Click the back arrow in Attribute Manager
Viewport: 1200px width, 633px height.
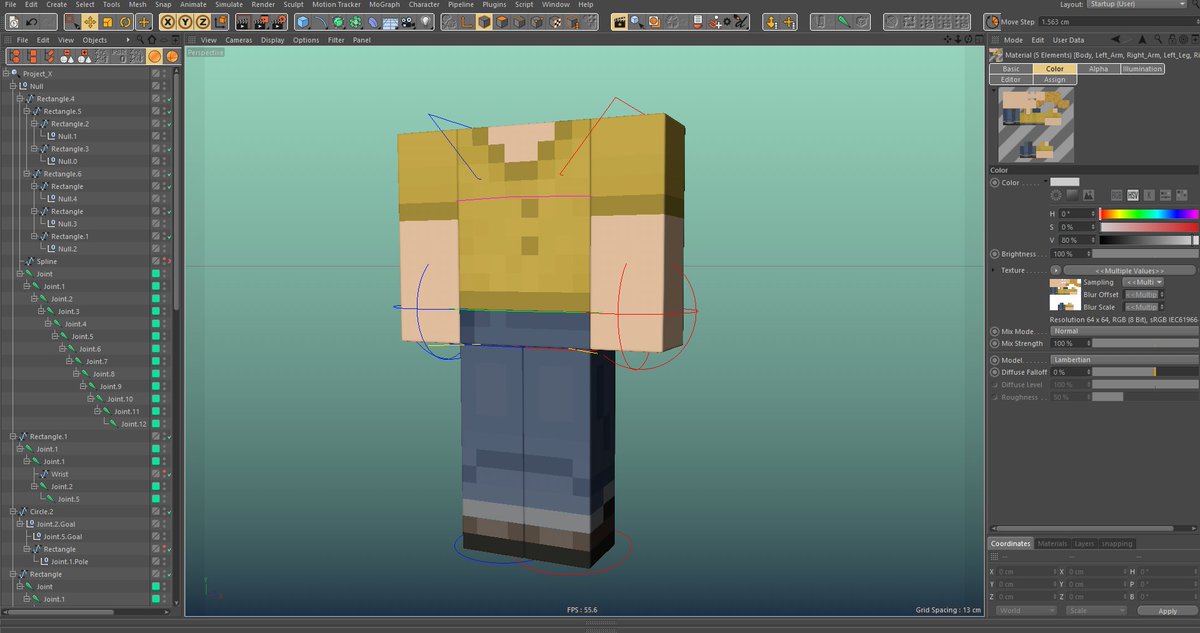[x=1116, y=40]
